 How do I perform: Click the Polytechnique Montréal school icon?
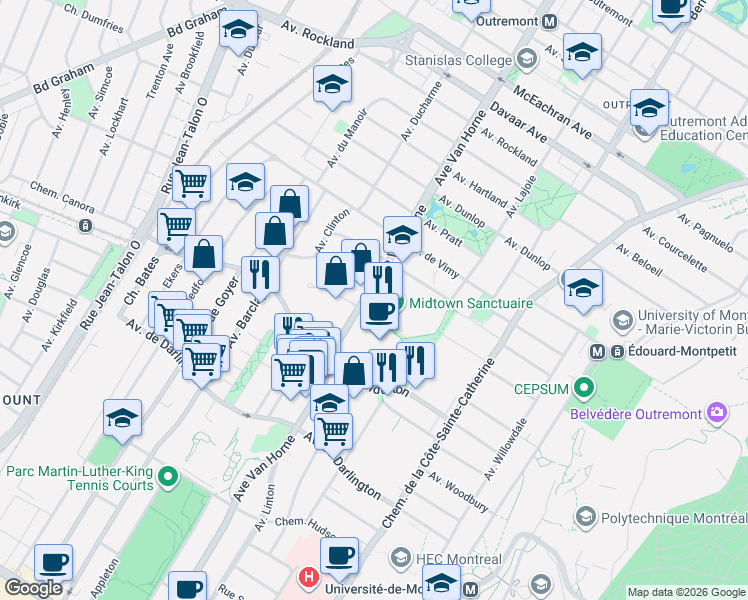pos(586,518)
